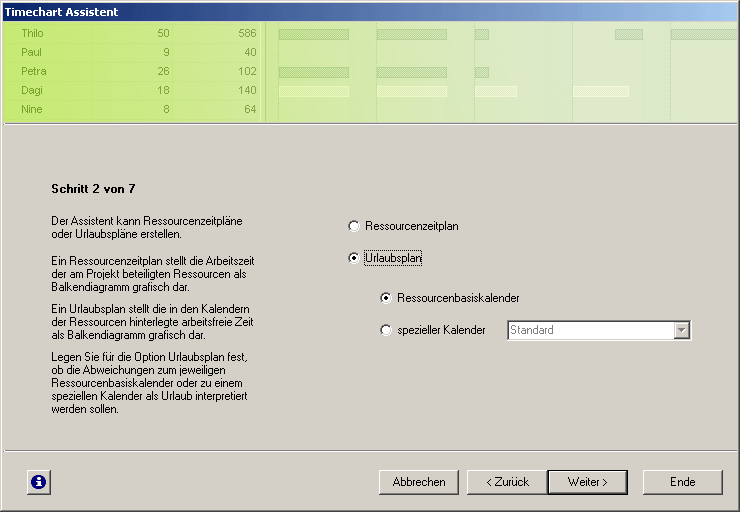
Task: Click the Standard calendar combo box field
Action: (x=591, y=331)
